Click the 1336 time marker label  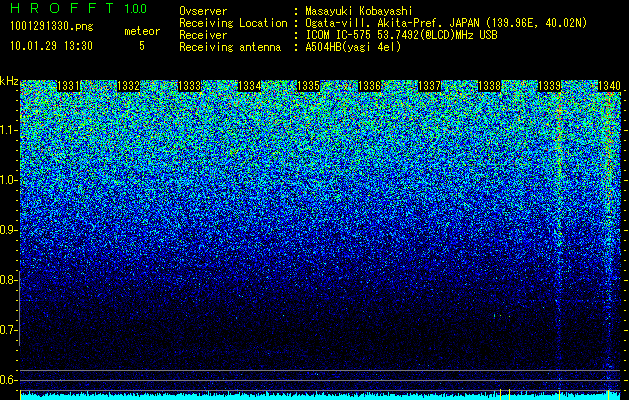pos(369,86)
